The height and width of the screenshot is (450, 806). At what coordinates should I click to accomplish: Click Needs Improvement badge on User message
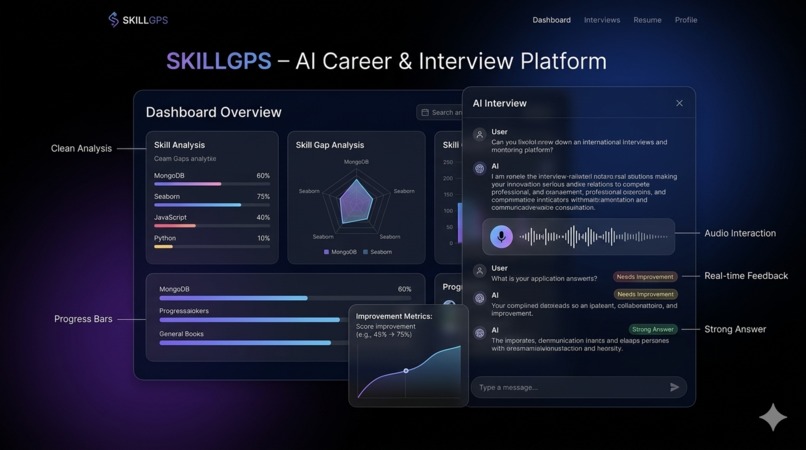tap(645, 277)
